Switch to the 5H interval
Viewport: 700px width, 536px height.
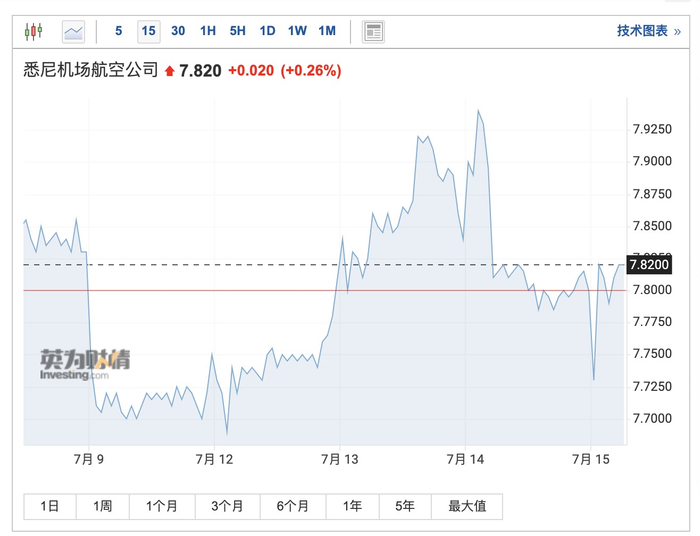click(237, 31)
